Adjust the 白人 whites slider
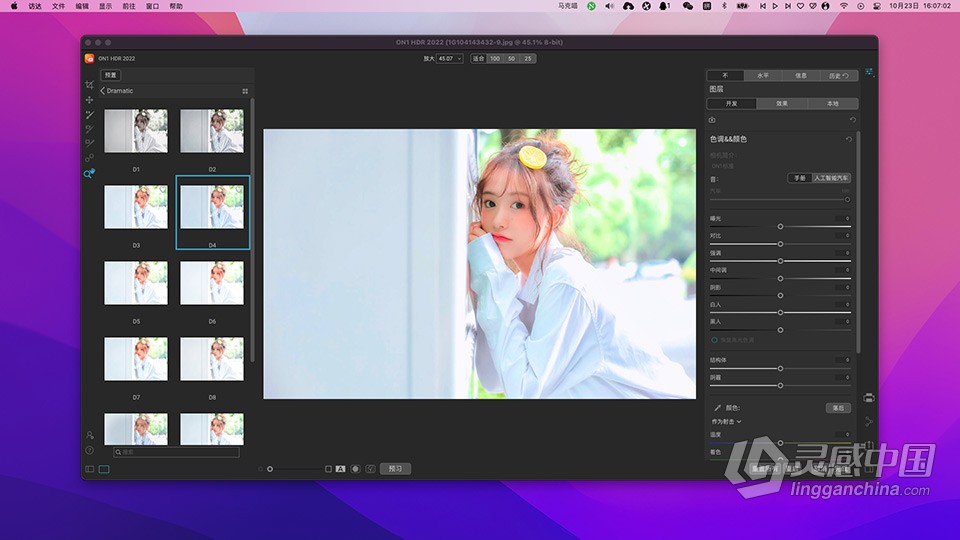The image size is (960, 540). click(x=780, y=312)
